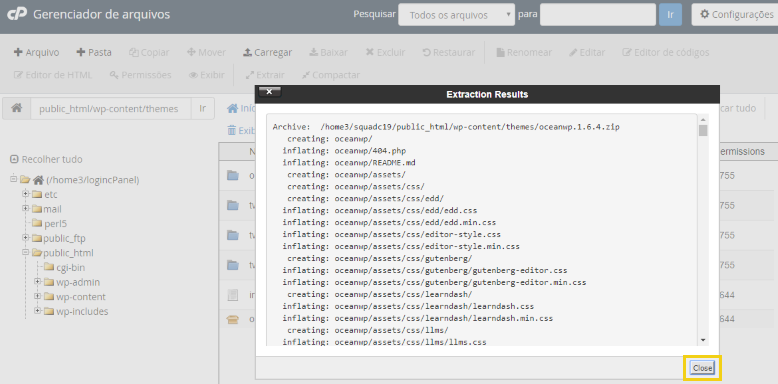The width and height of the screenshot is (778, 384).
Task: Click the home icon beside path field
Action: [16, 108]
